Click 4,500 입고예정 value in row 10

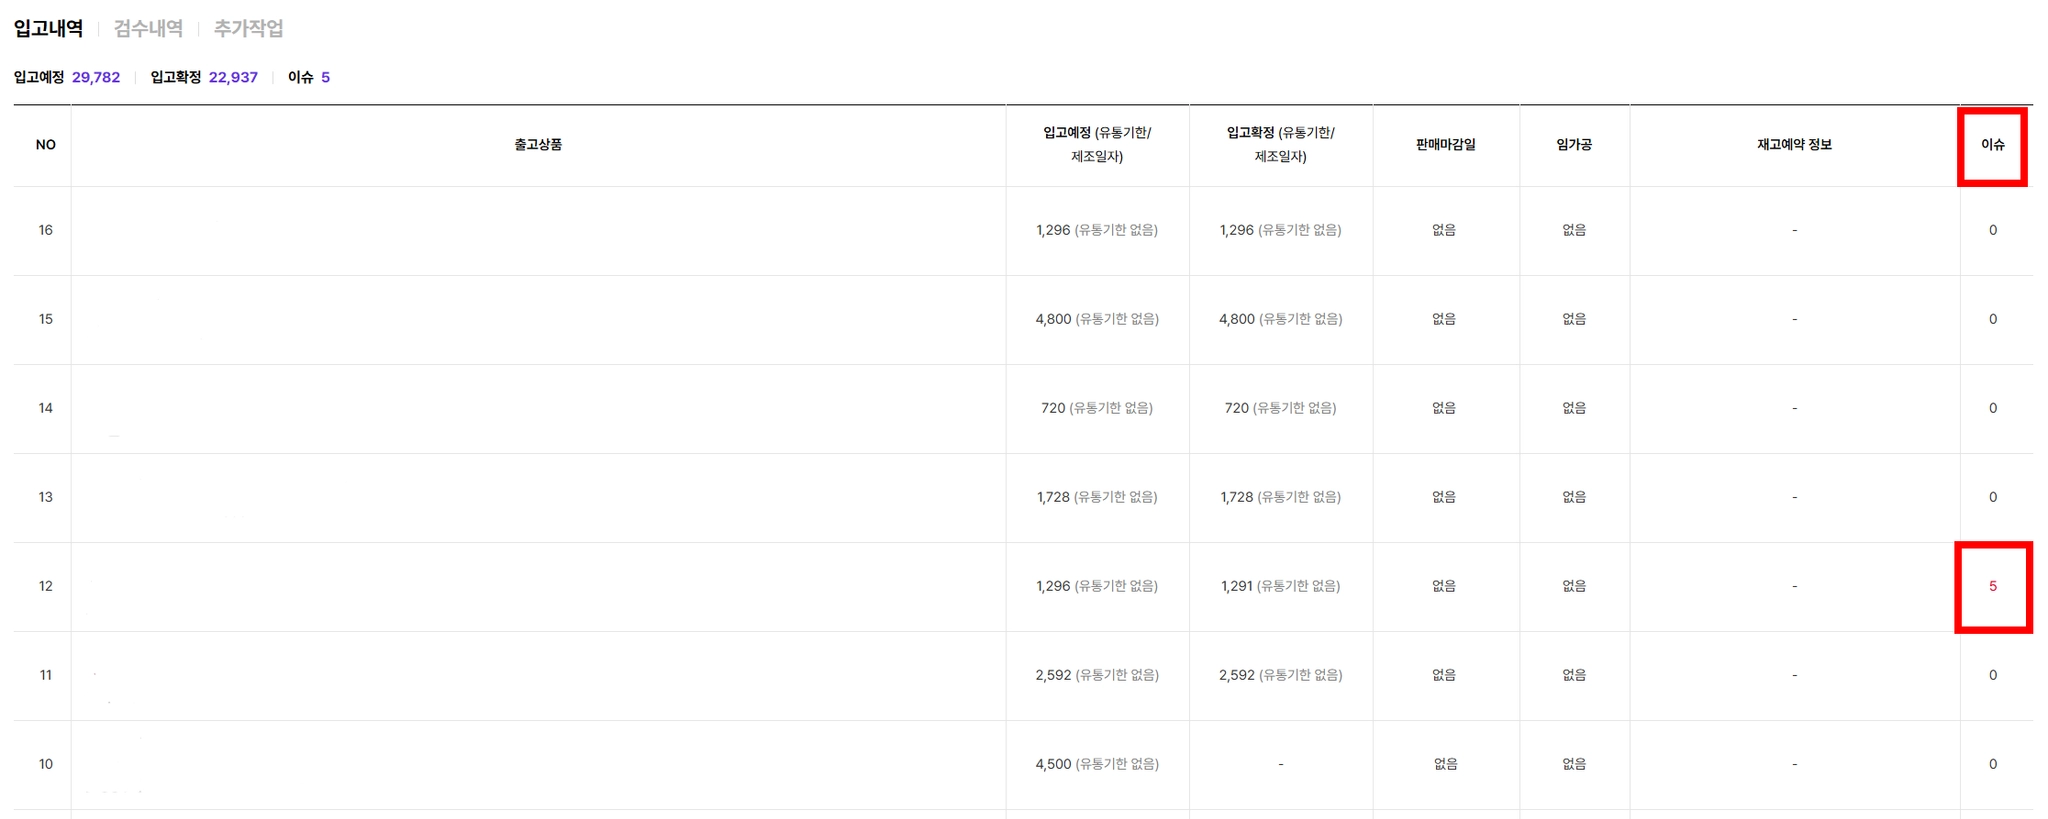pos(1053,764)
